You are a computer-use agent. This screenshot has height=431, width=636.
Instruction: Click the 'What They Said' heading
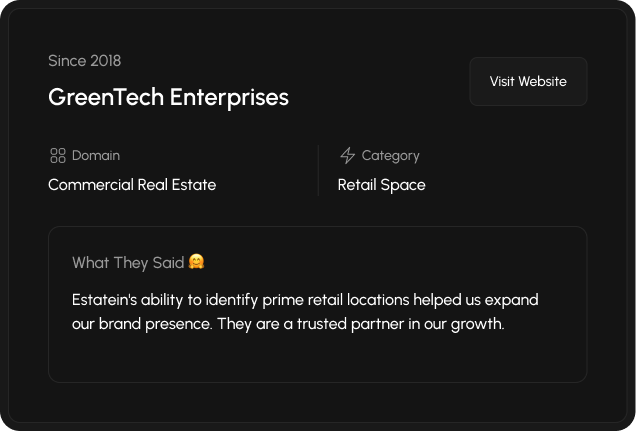click(128, 263)
